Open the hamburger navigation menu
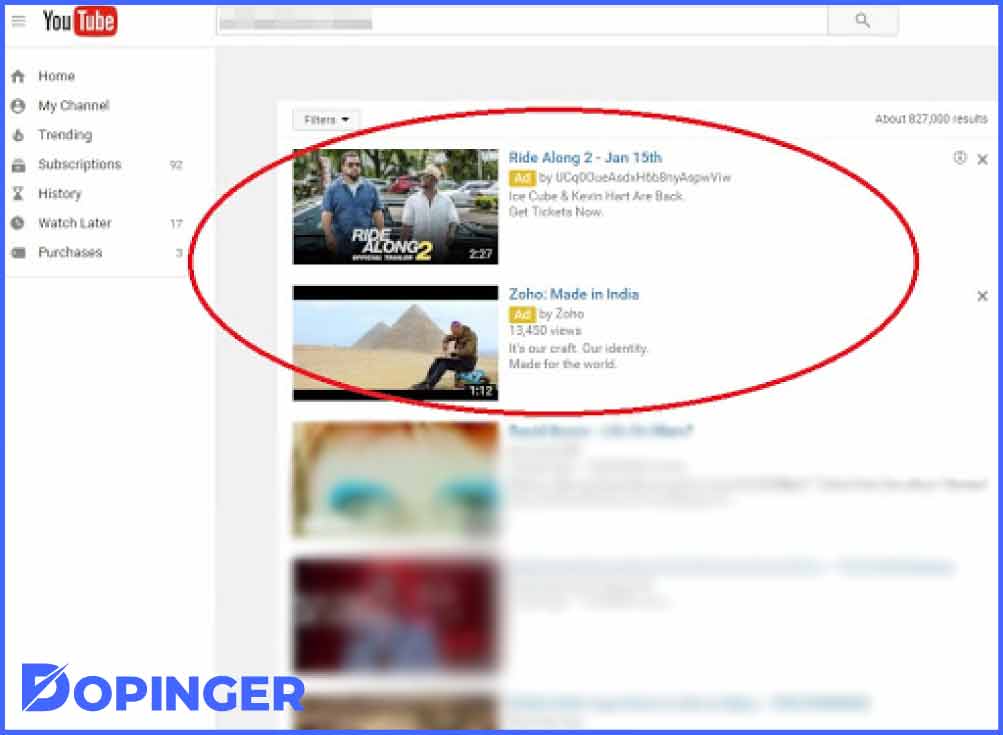The image size is (1003, 735). pos(18,20)
